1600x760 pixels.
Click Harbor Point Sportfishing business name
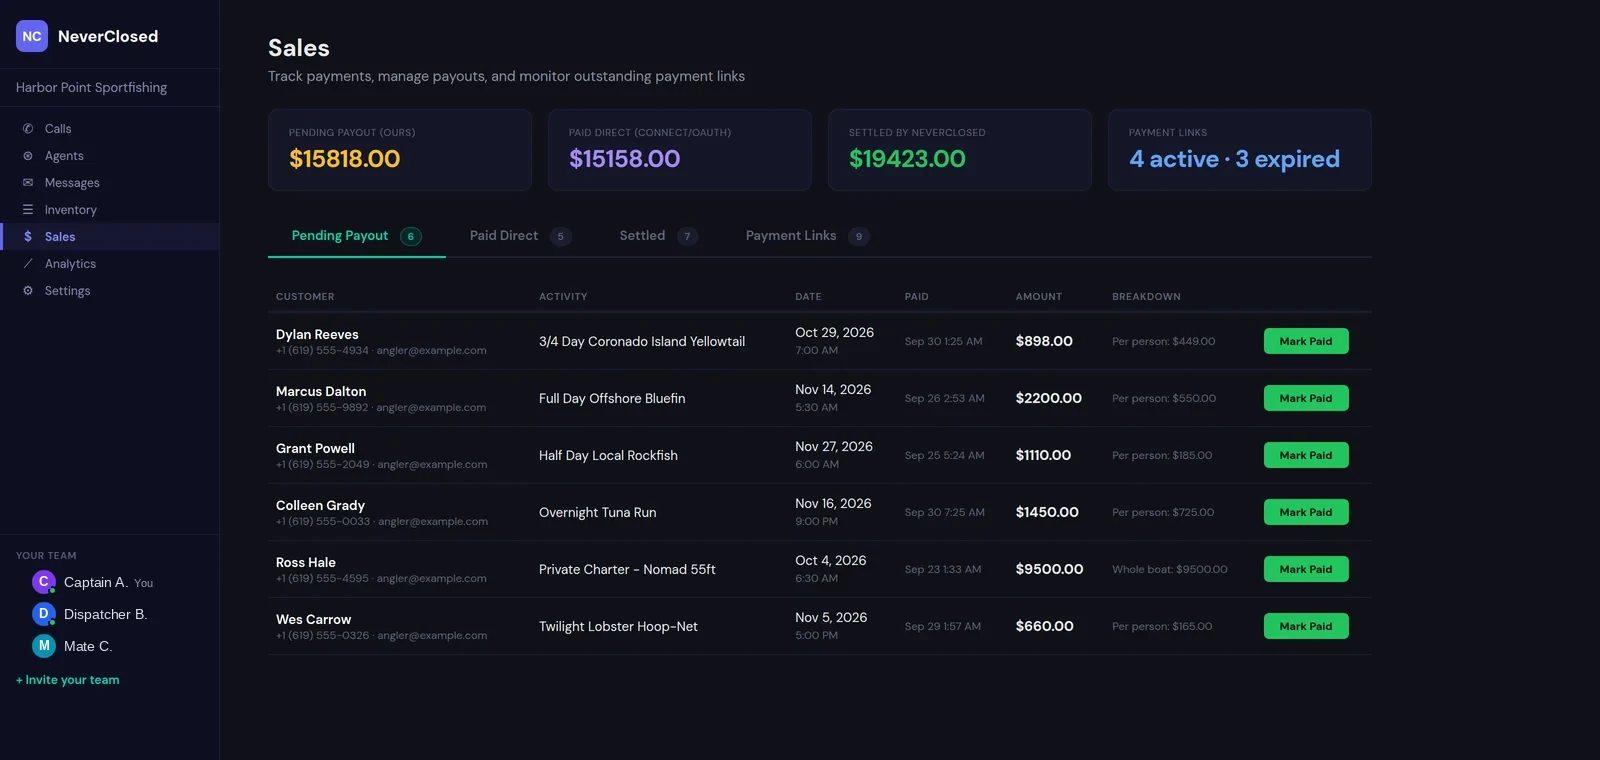(x=92, y=88)
